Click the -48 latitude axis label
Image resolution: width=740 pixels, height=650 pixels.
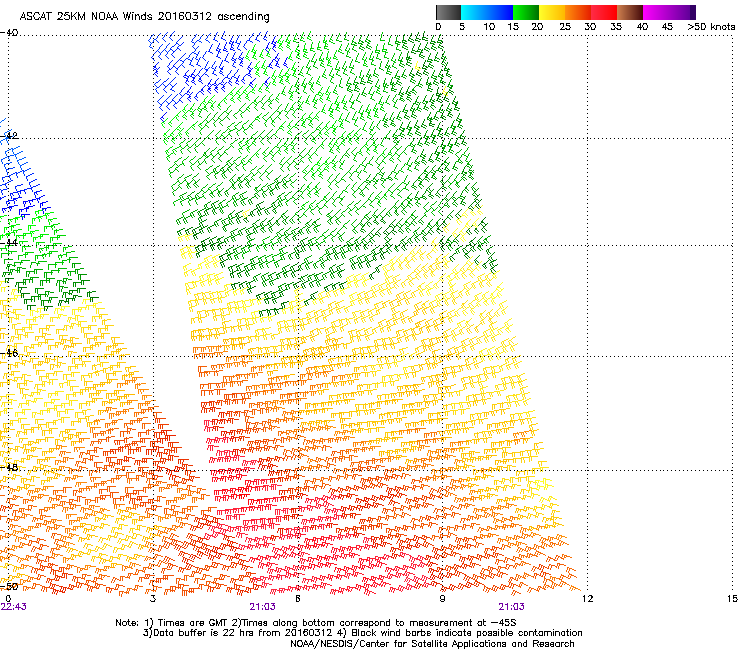9,467
